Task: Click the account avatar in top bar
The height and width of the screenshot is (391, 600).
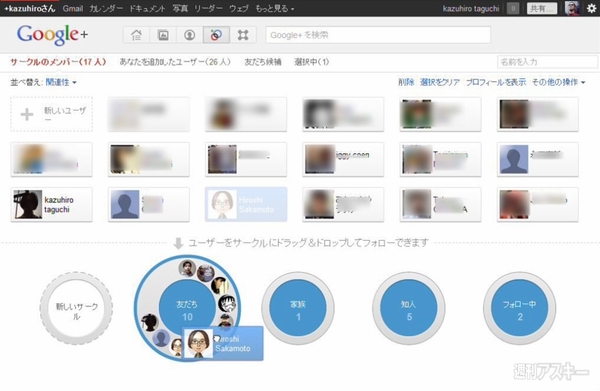Action: (572, 8)
